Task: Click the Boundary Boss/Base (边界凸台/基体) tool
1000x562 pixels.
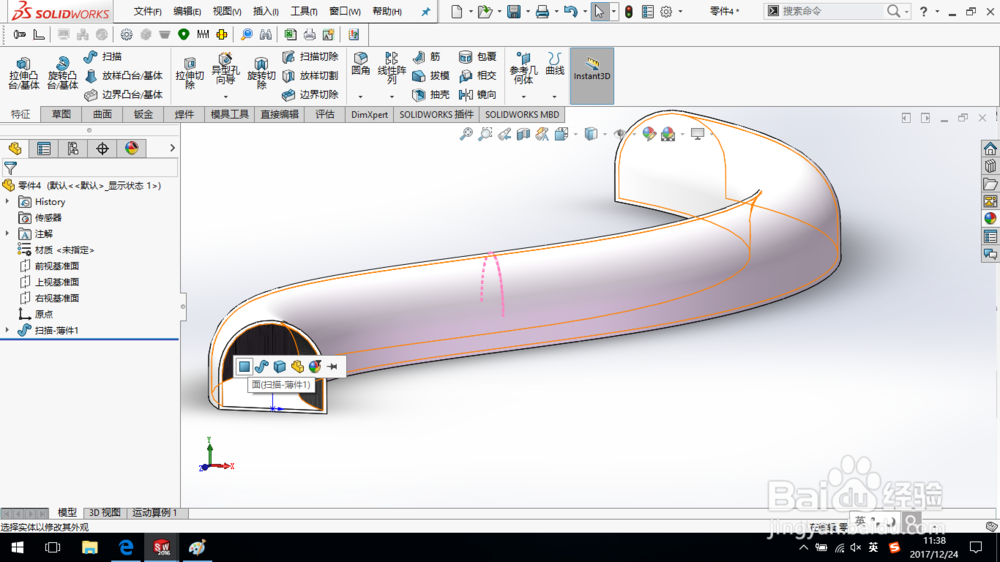Action: [x=124, y=94]
